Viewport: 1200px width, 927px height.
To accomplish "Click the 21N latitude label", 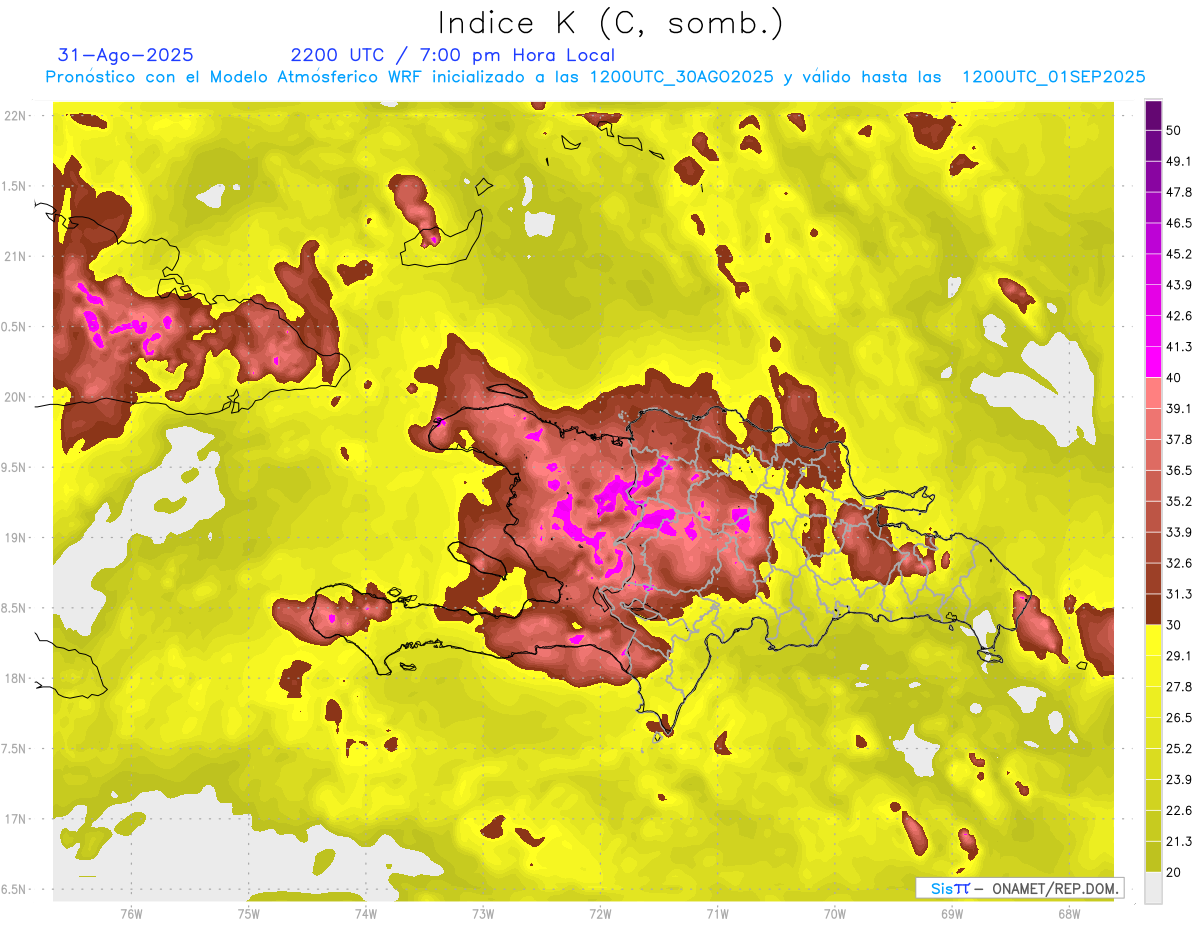I will (x=15, y=256).
